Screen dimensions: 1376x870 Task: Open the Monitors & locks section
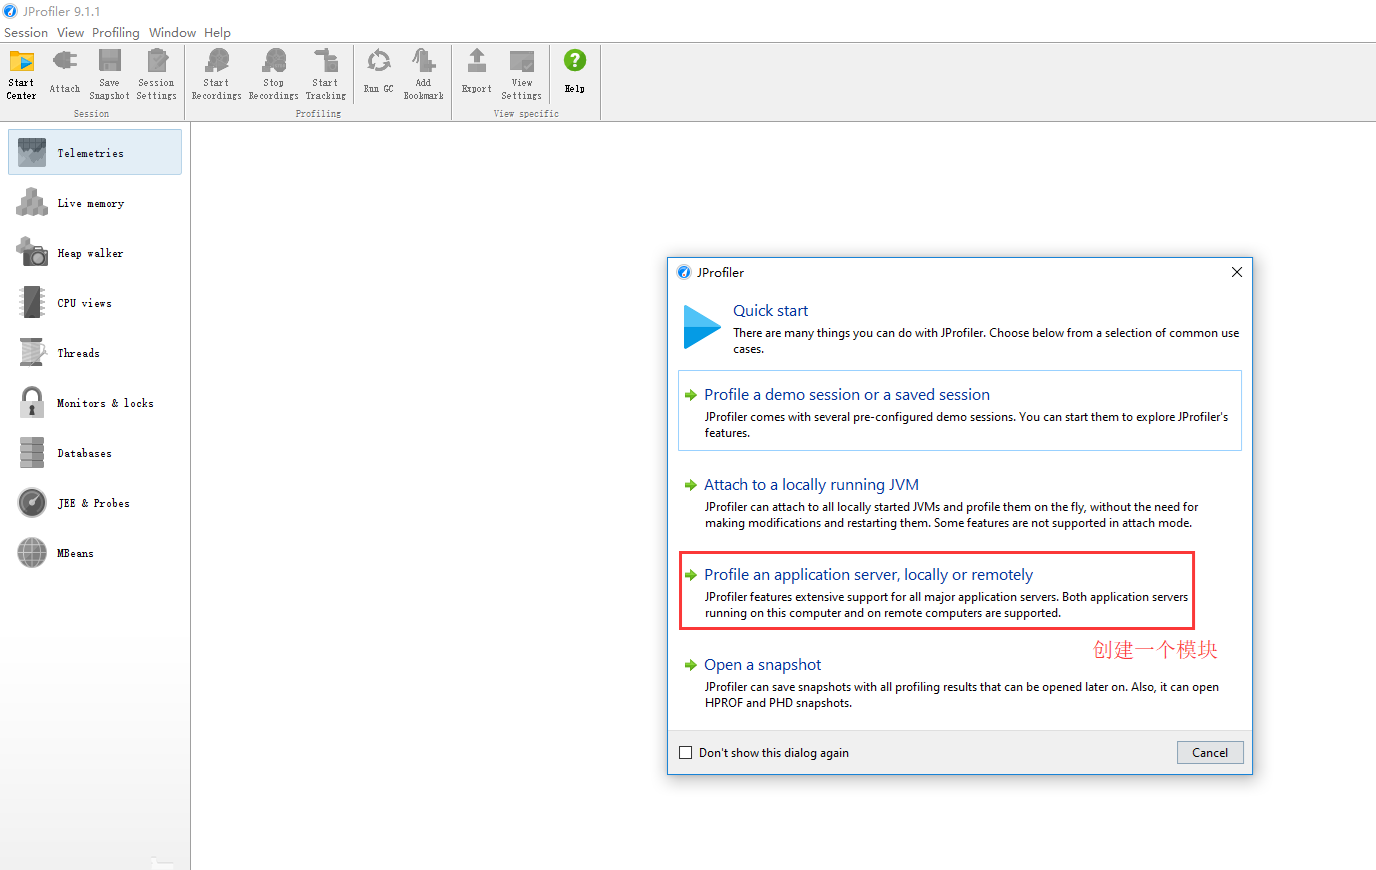click(95, 403)
